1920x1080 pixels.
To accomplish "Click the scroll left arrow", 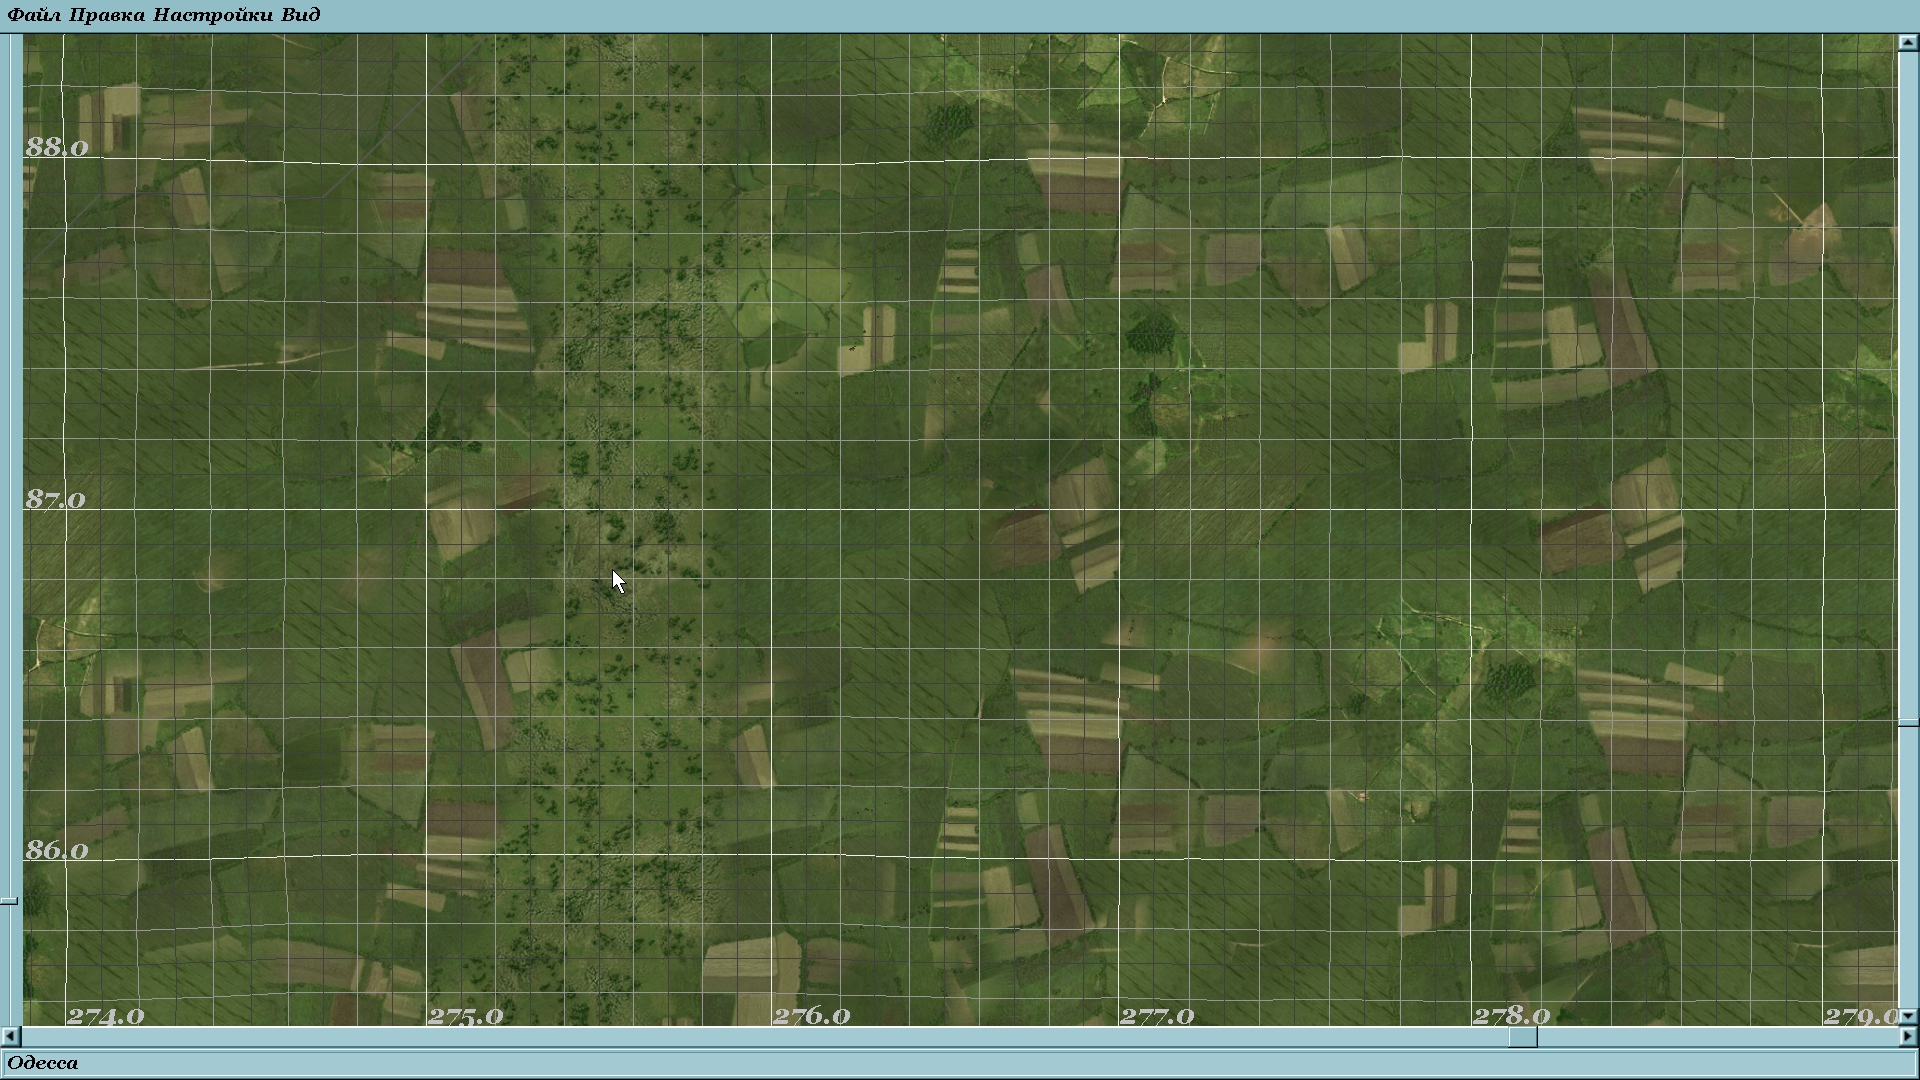I will [10, 1037].
